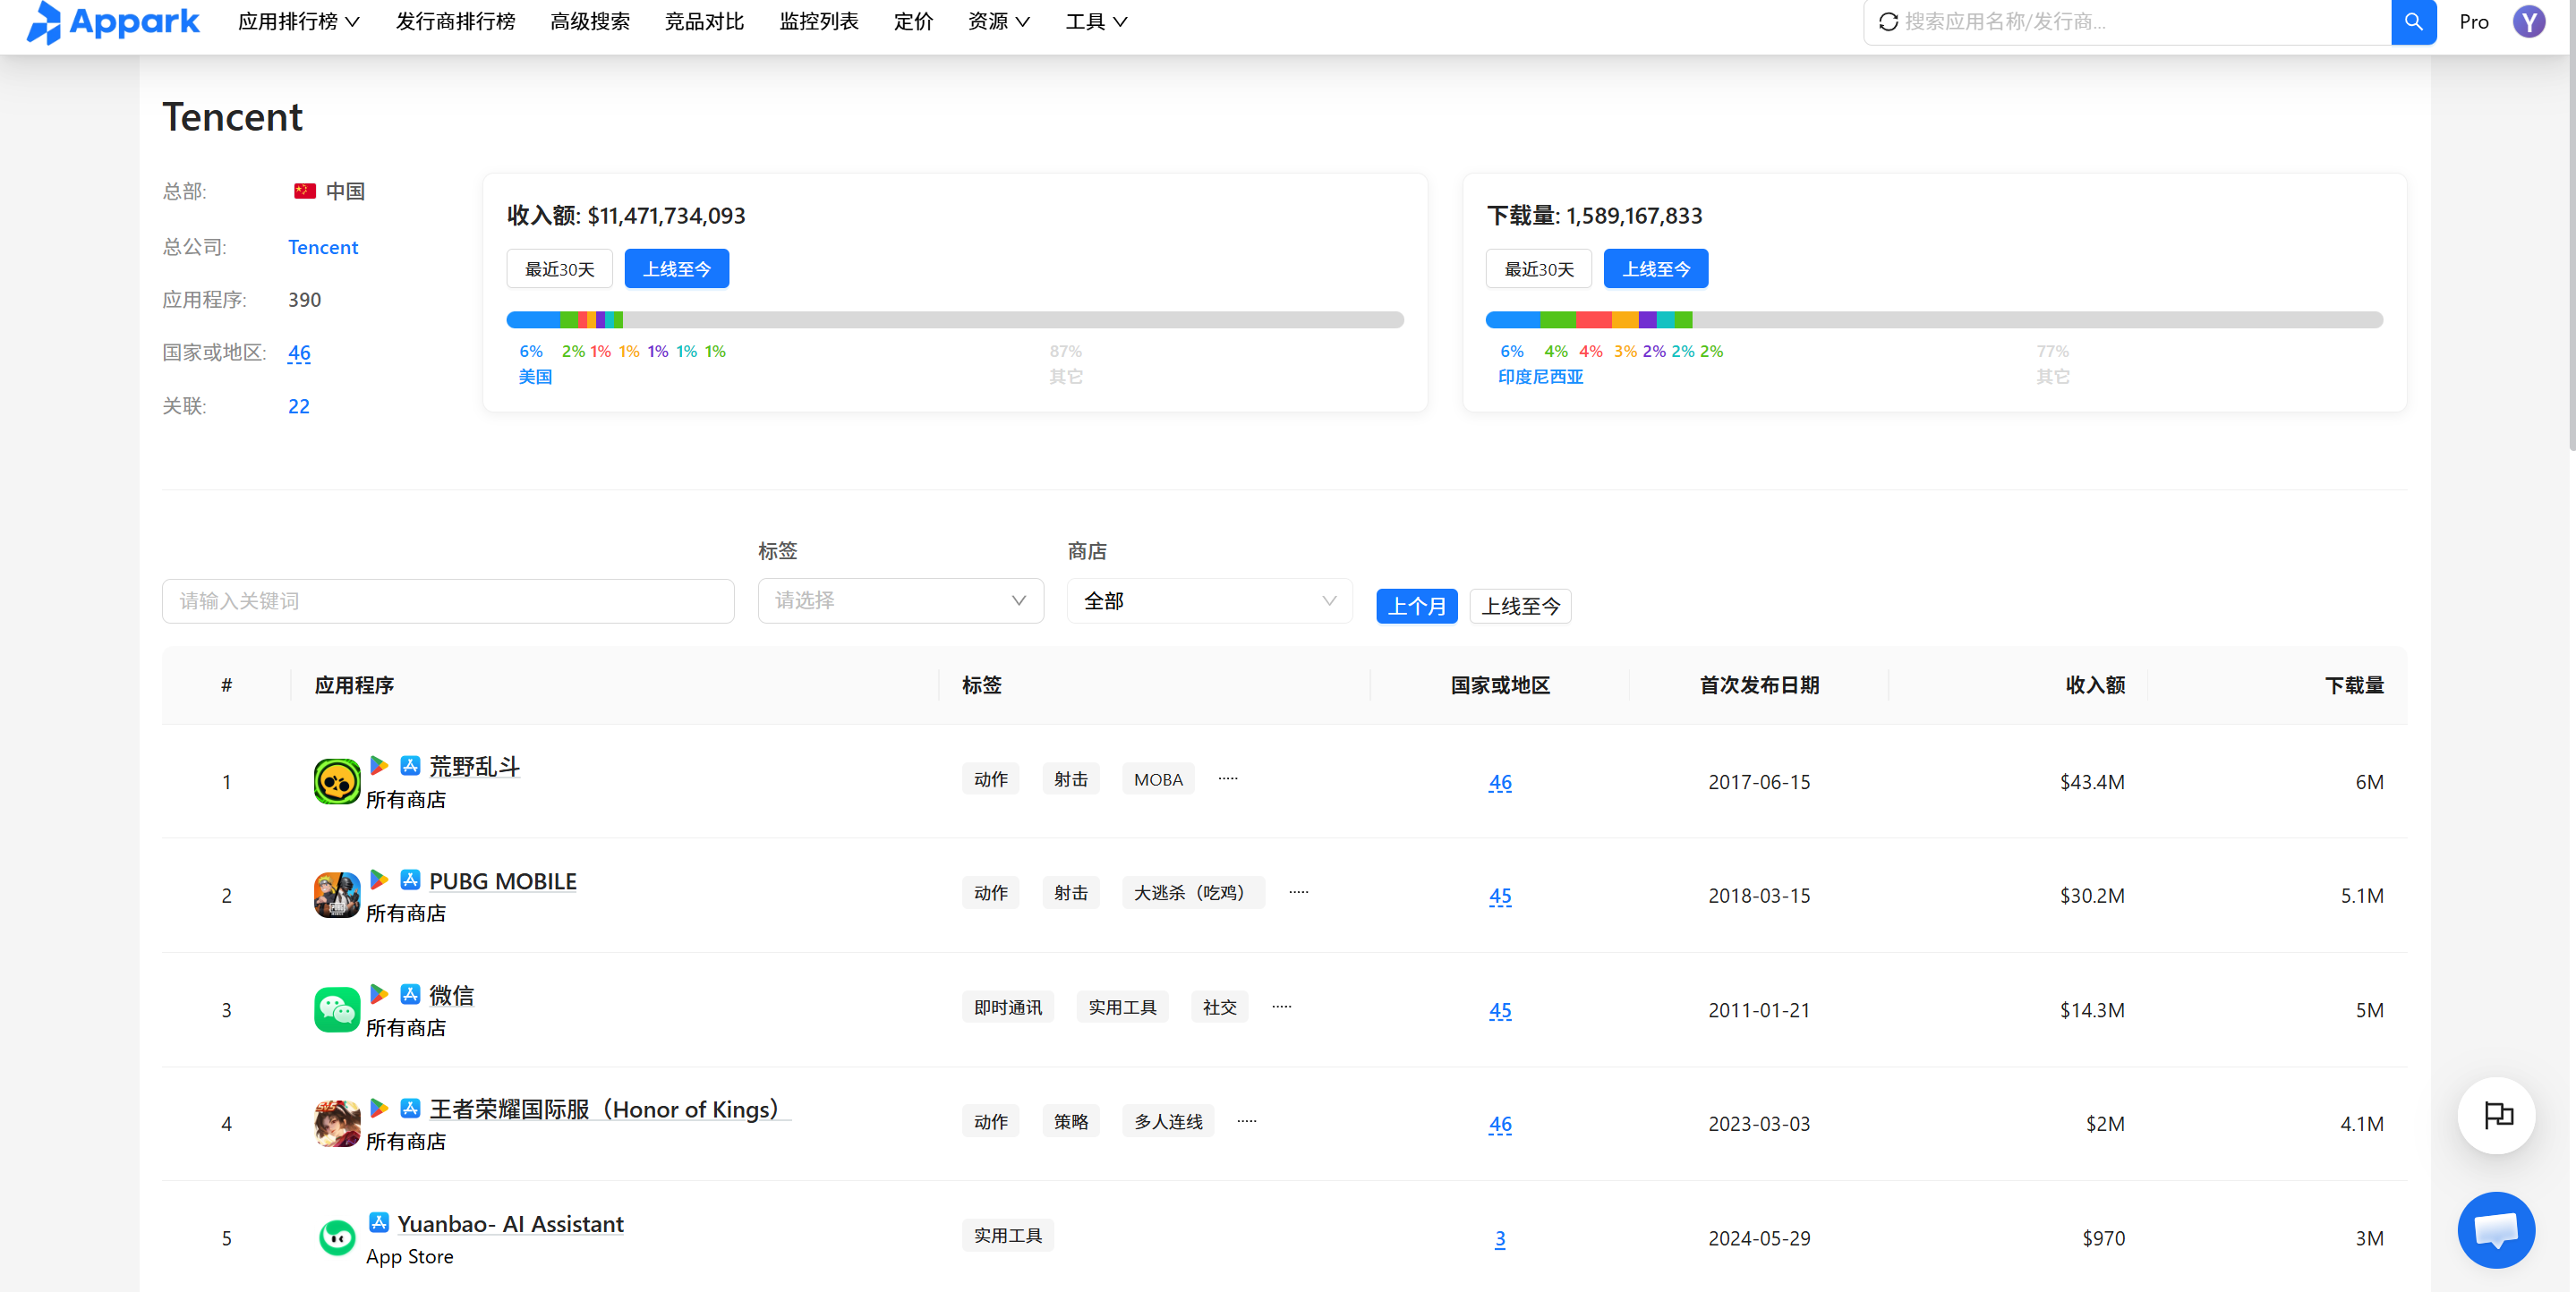Open the 资源 dropdown menu

point(998,21)
